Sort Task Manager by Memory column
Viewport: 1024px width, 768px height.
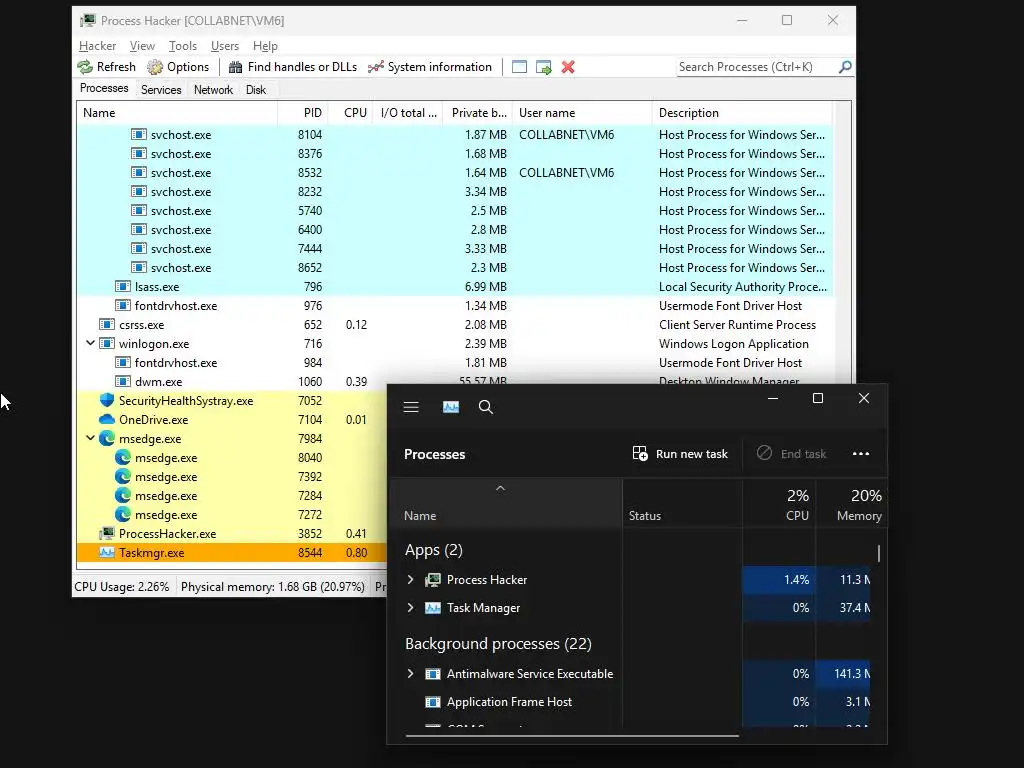tap(851, 504)
